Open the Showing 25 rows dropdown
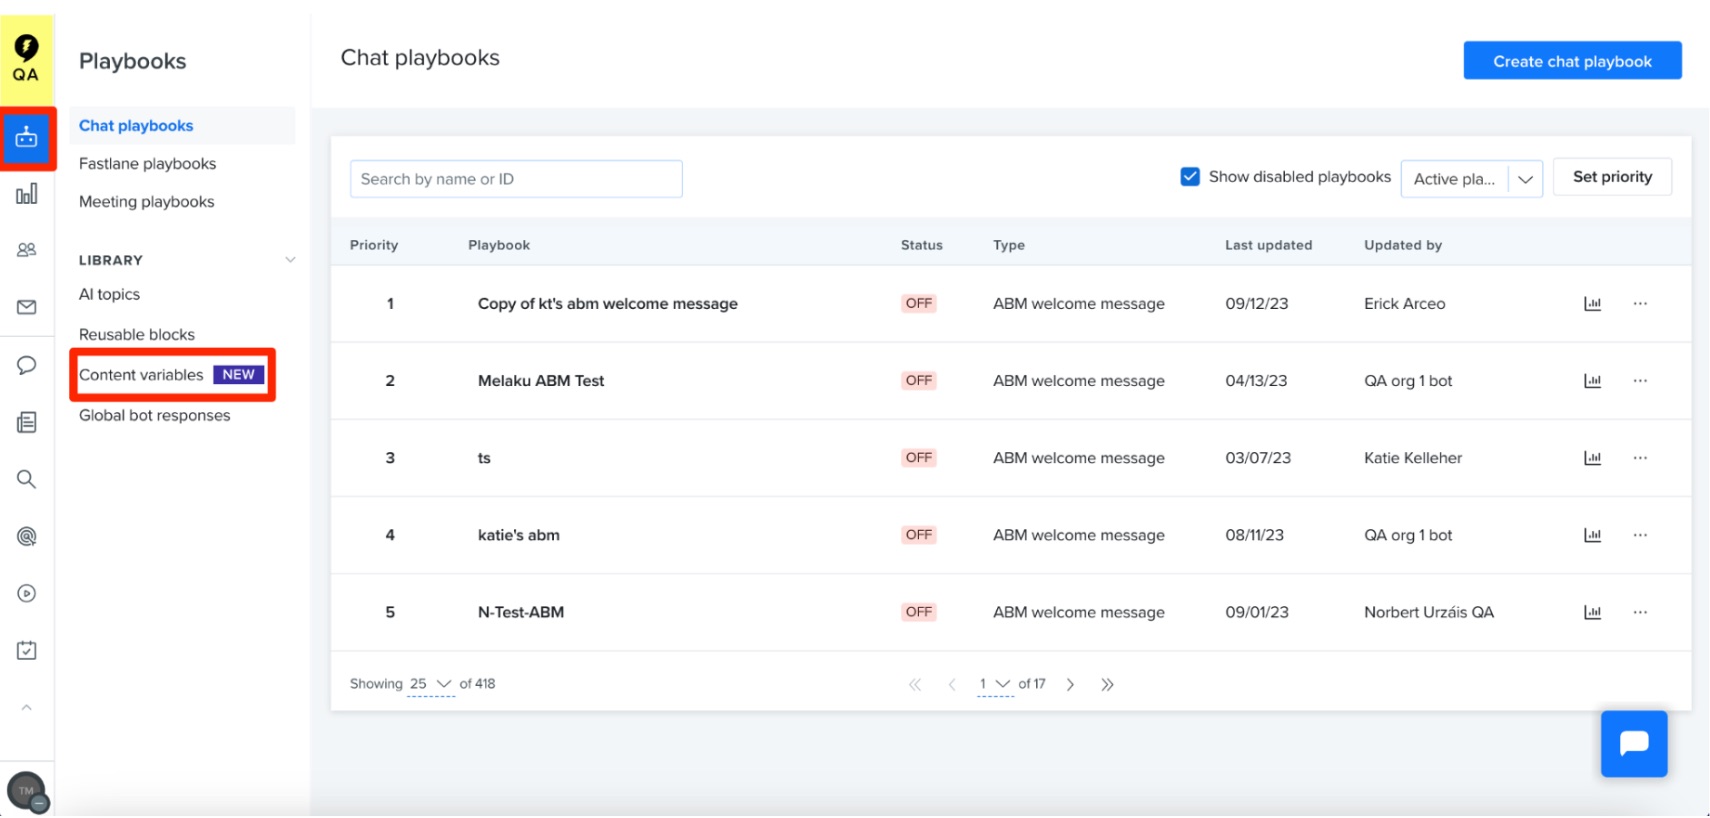1710x818 pixels. point(431,684)
